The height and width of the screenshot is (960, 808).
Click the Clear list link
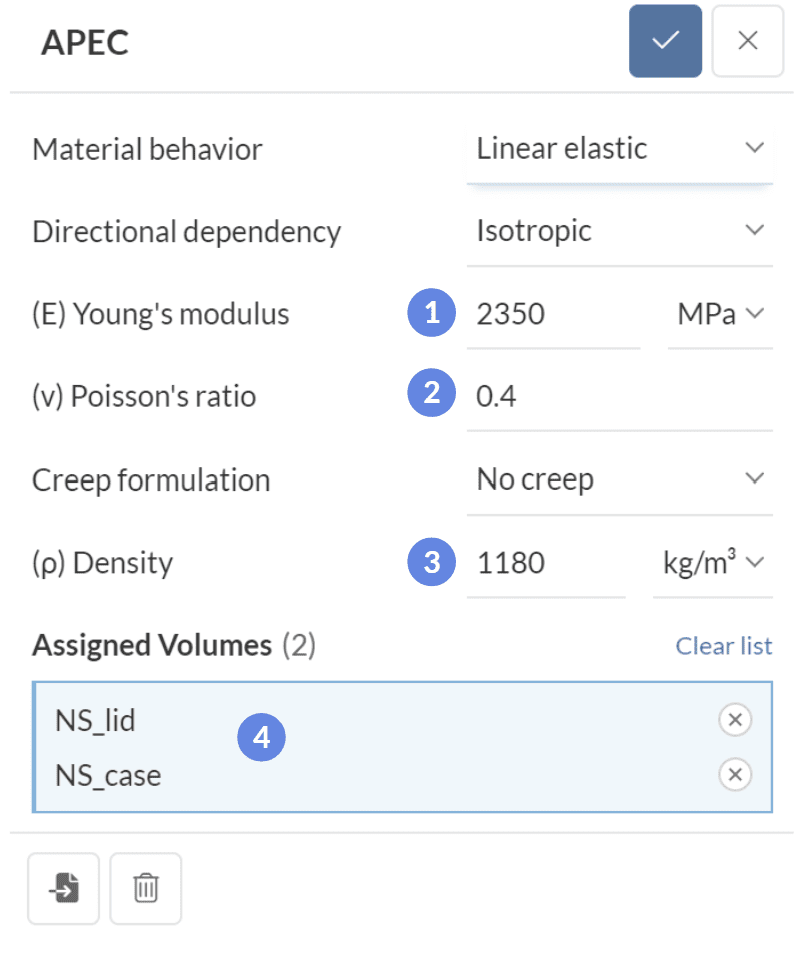[724, 646]
